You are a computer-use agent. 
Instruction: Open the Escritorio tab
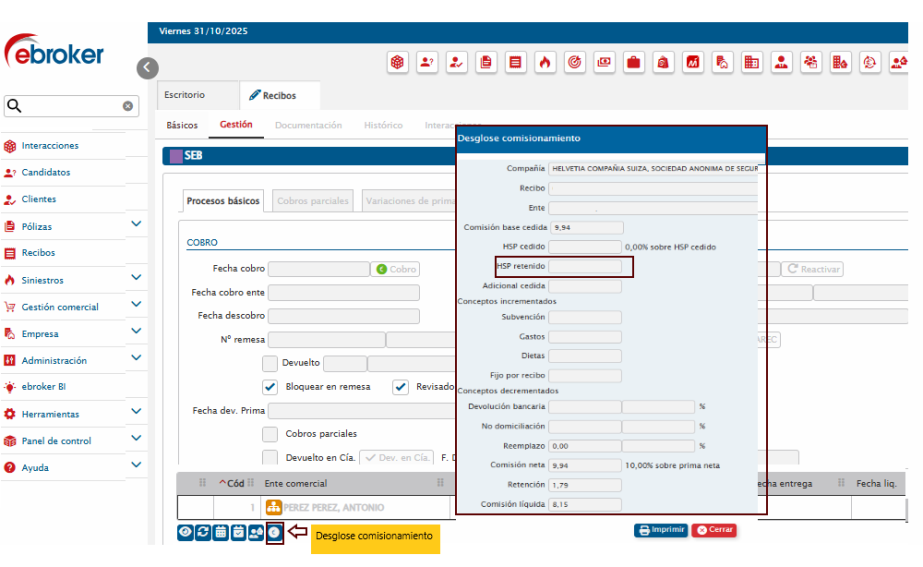184,95
